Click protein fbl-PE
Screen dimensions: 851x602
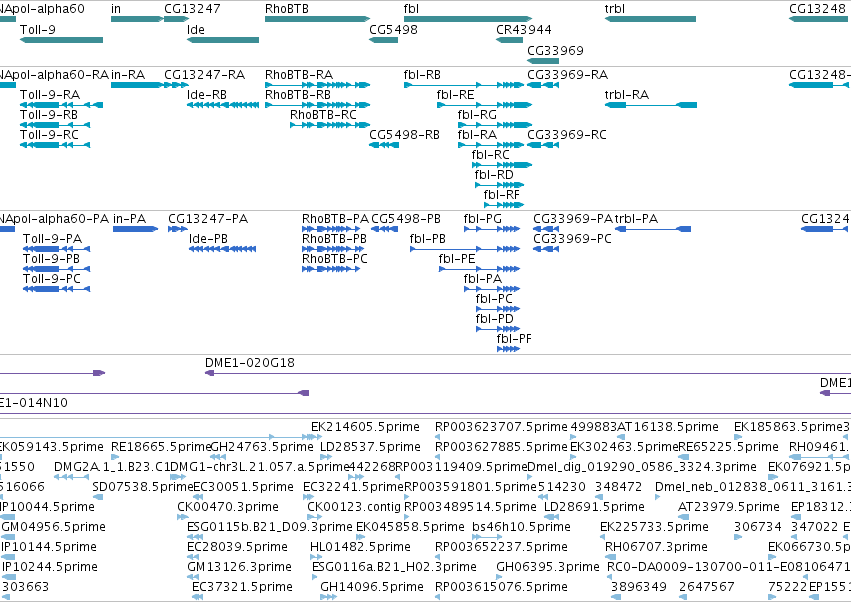click(x=479, y=269)
